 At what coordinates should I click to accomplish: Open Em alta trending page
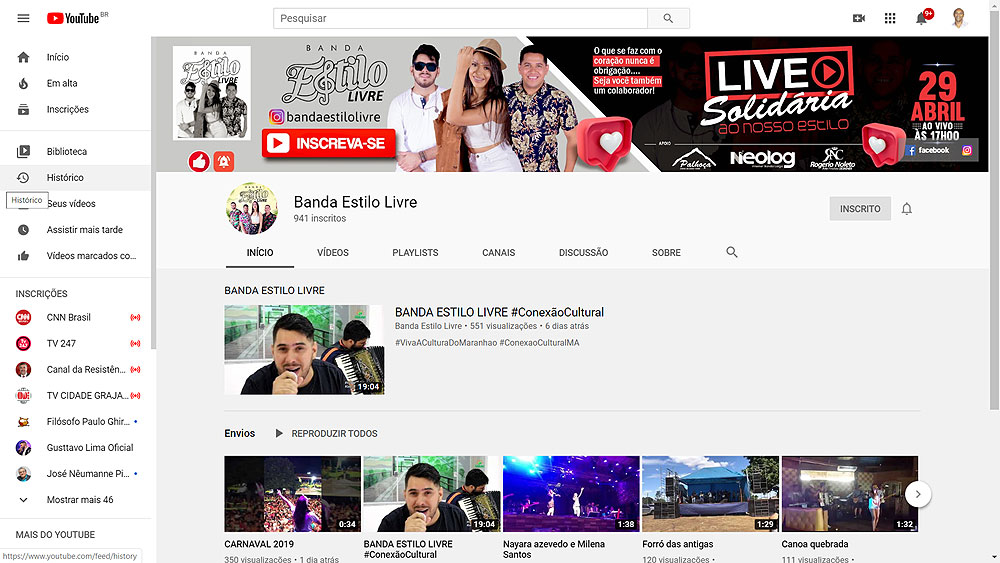(x=75, y=83)
